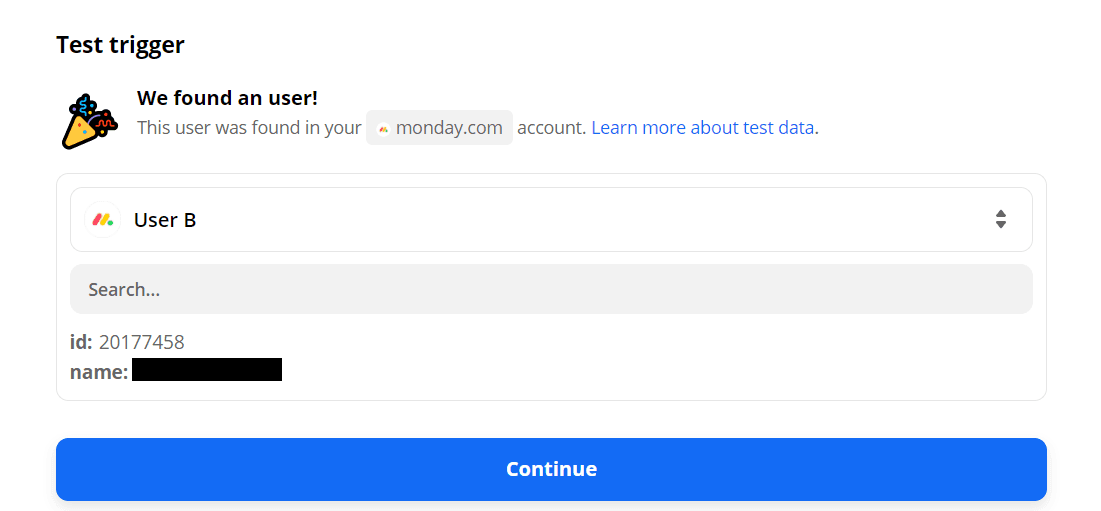Open the User B record dropdown
Image resolution: width=1101 pixels, height=511 pixels.
pyautogui.click(x=551, y=220)
